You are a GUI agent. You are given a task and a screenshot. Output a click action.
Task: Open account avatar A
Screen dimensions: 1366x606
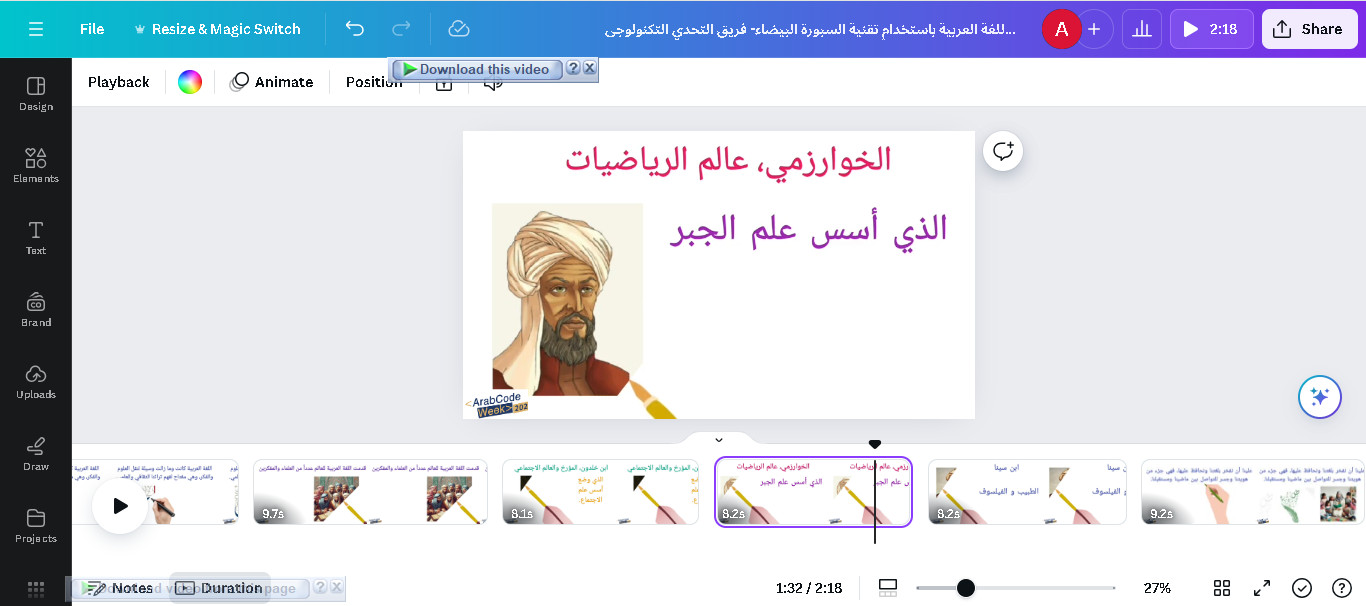point(1061,29)
